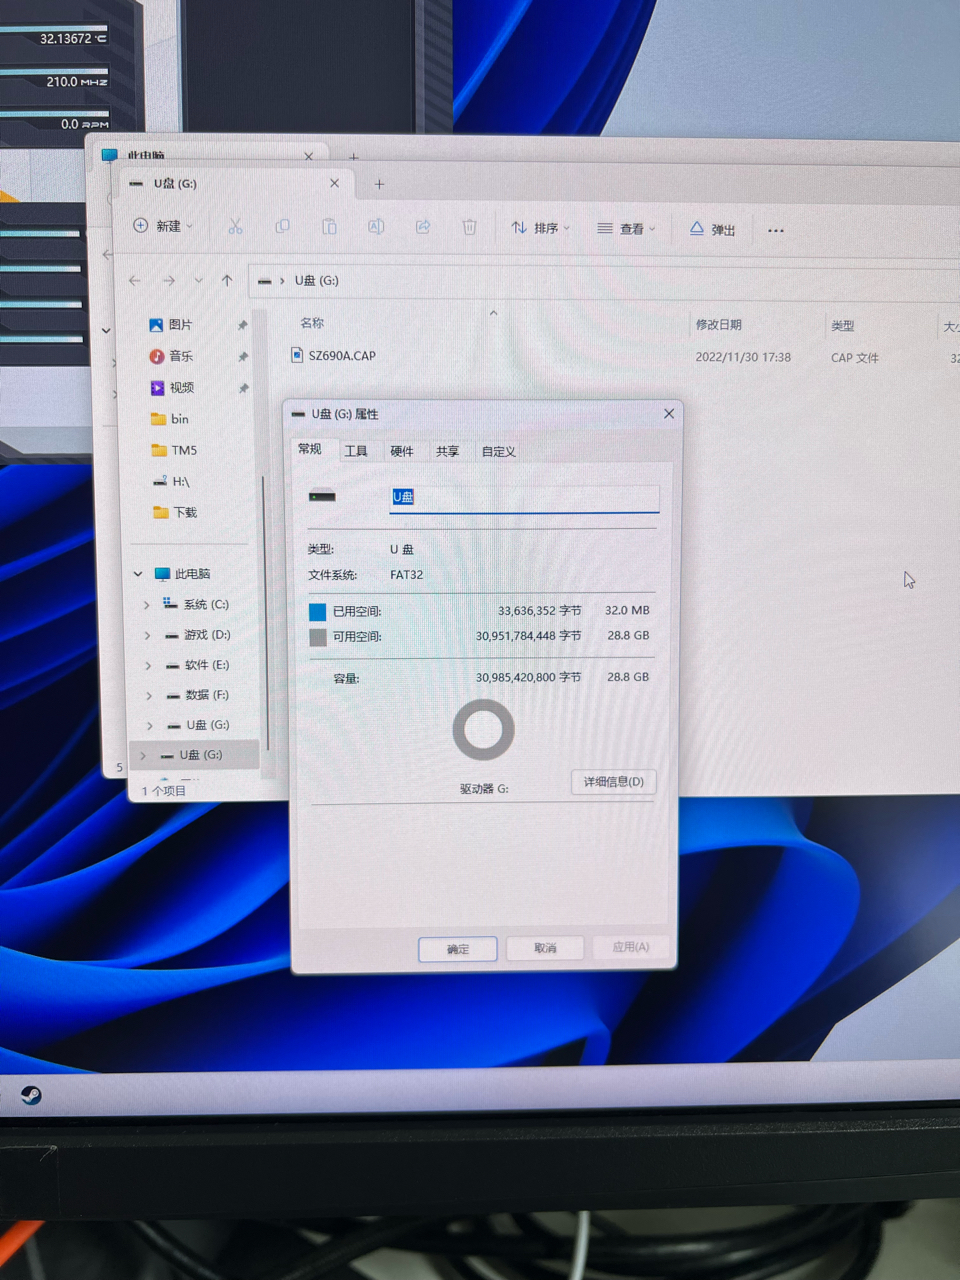This screenshot has width=960, height=1280.
Task: Click the 详细信息(D) button
Action: [x=613, y=781]
